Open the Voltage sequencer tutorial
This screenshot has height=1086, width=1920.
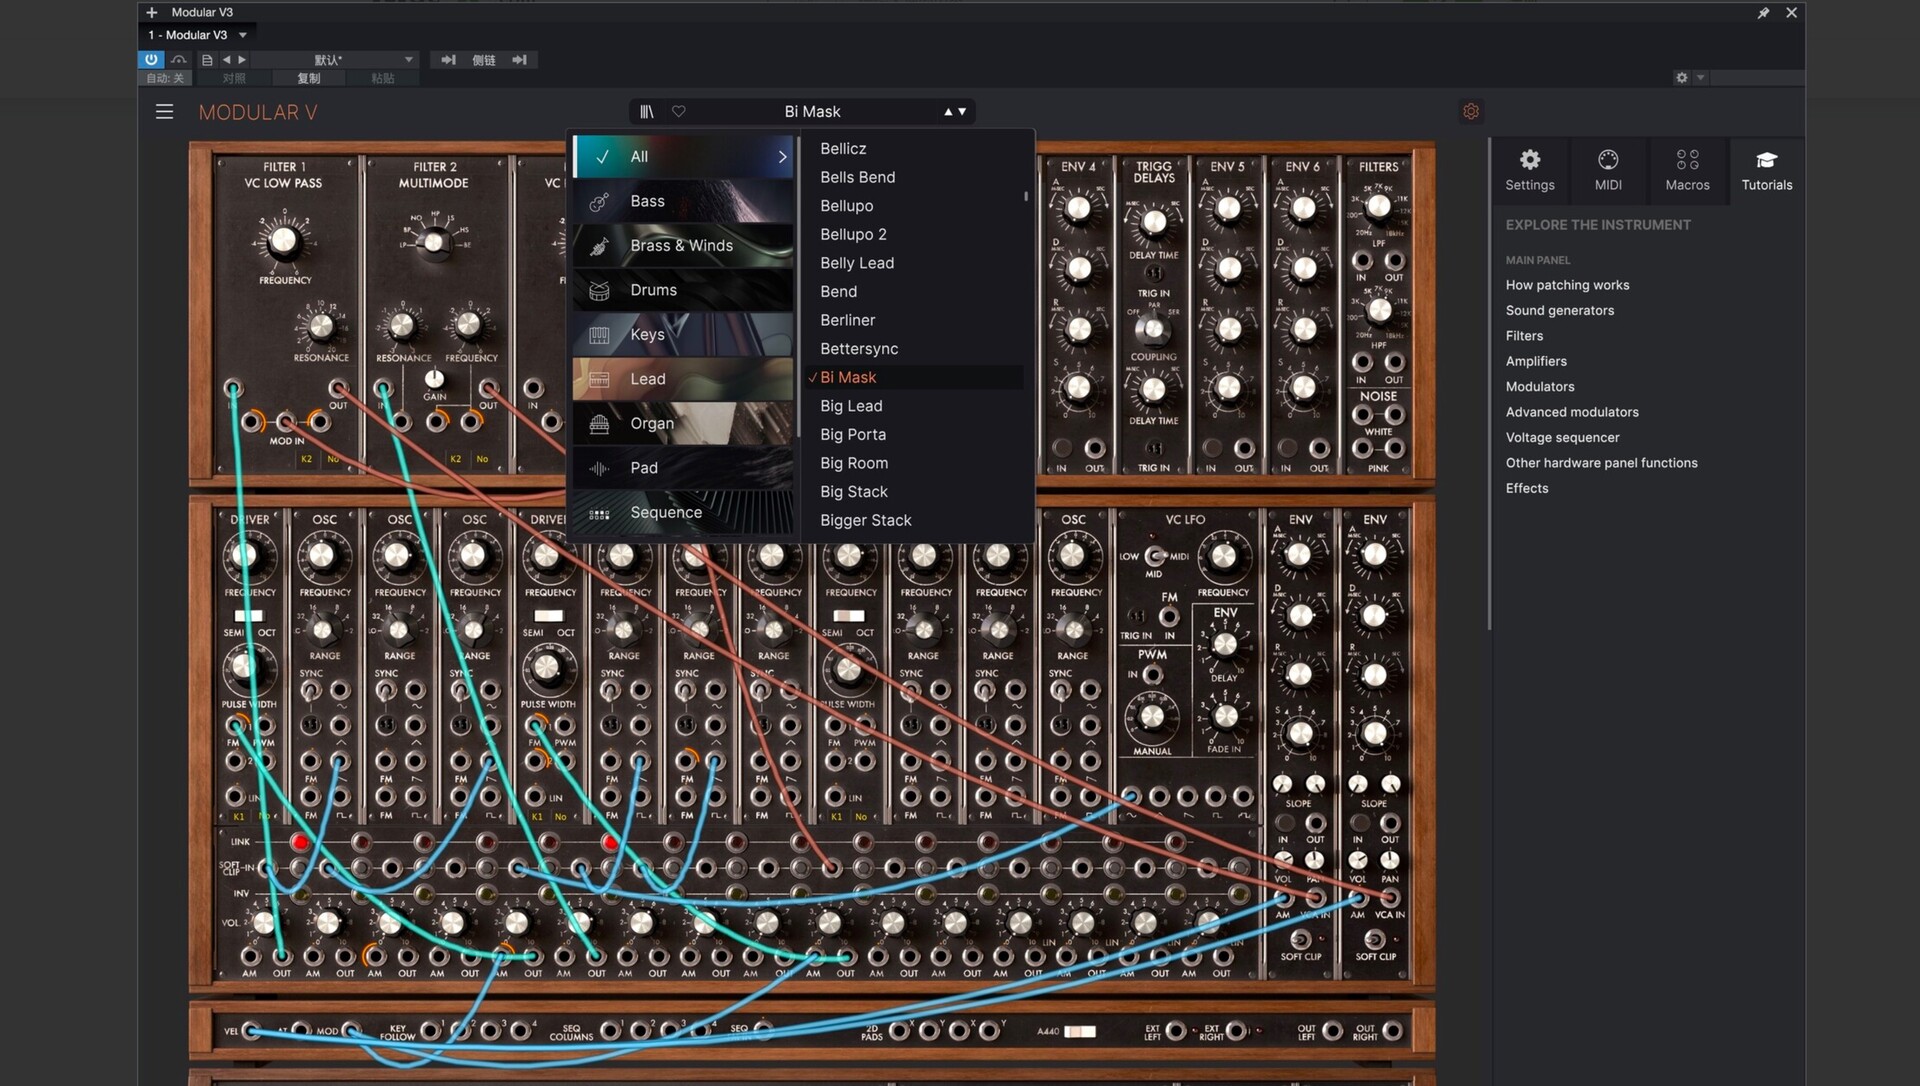click(x=1562, y=437)
